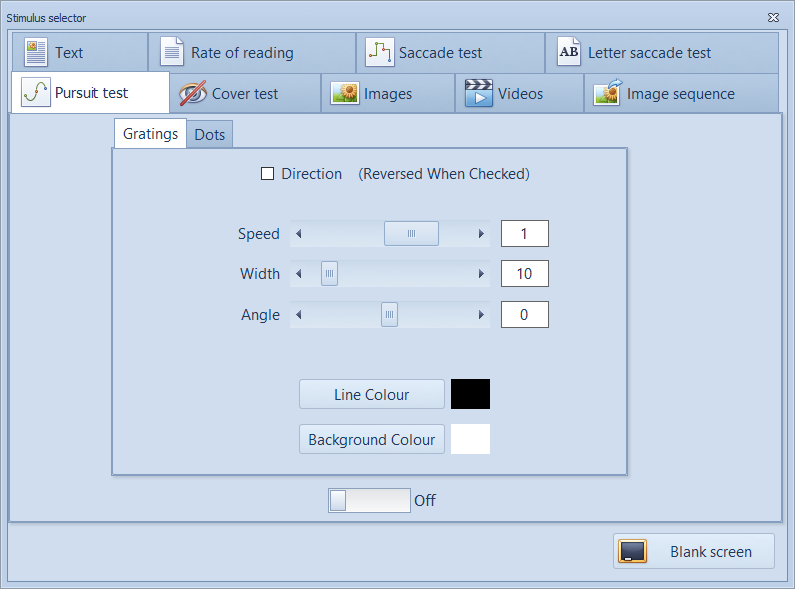795x589 pixels.
Task: Click the Blank screen button
Action: 693,552
